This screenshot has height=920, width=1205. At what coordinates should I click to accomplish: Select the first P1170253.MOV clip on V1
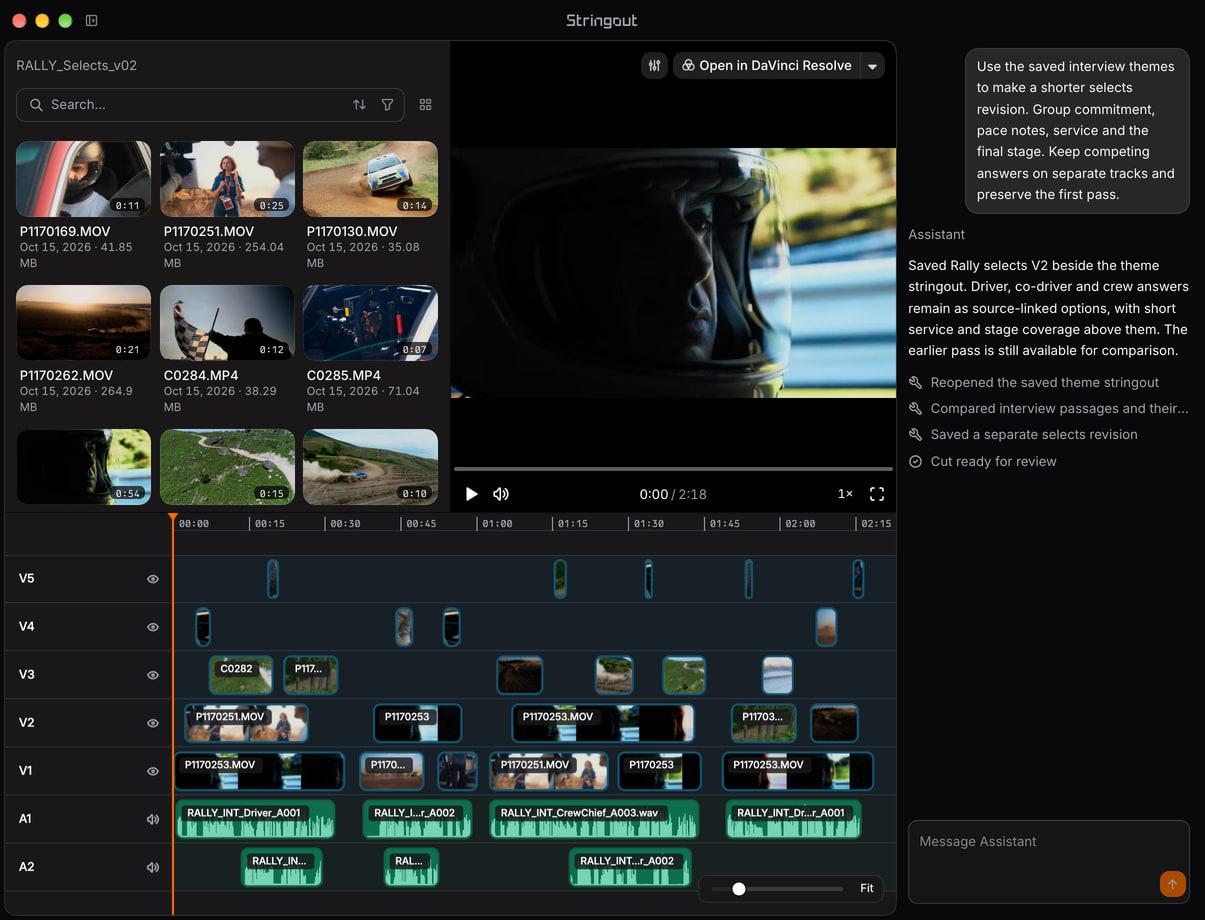point(259,771)
